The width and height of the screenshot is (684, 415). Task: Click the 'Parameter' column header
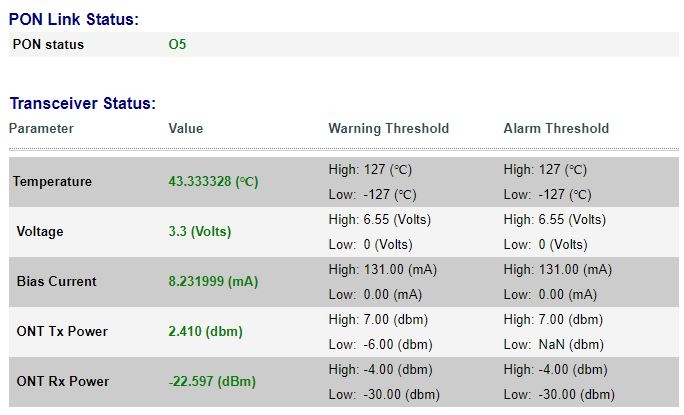point(41,129)
